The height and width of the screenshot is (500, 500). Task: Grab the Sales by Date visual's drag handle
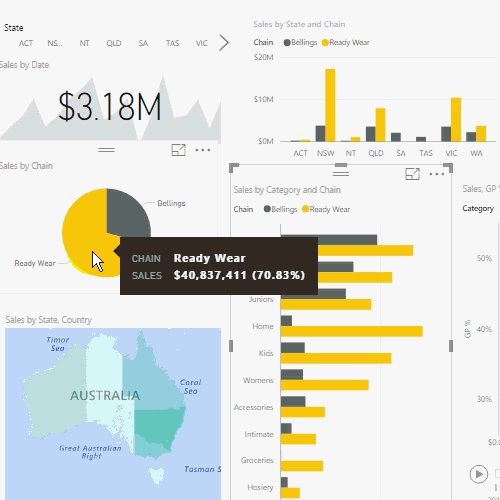pyautogui.click(x=107, y=150)
